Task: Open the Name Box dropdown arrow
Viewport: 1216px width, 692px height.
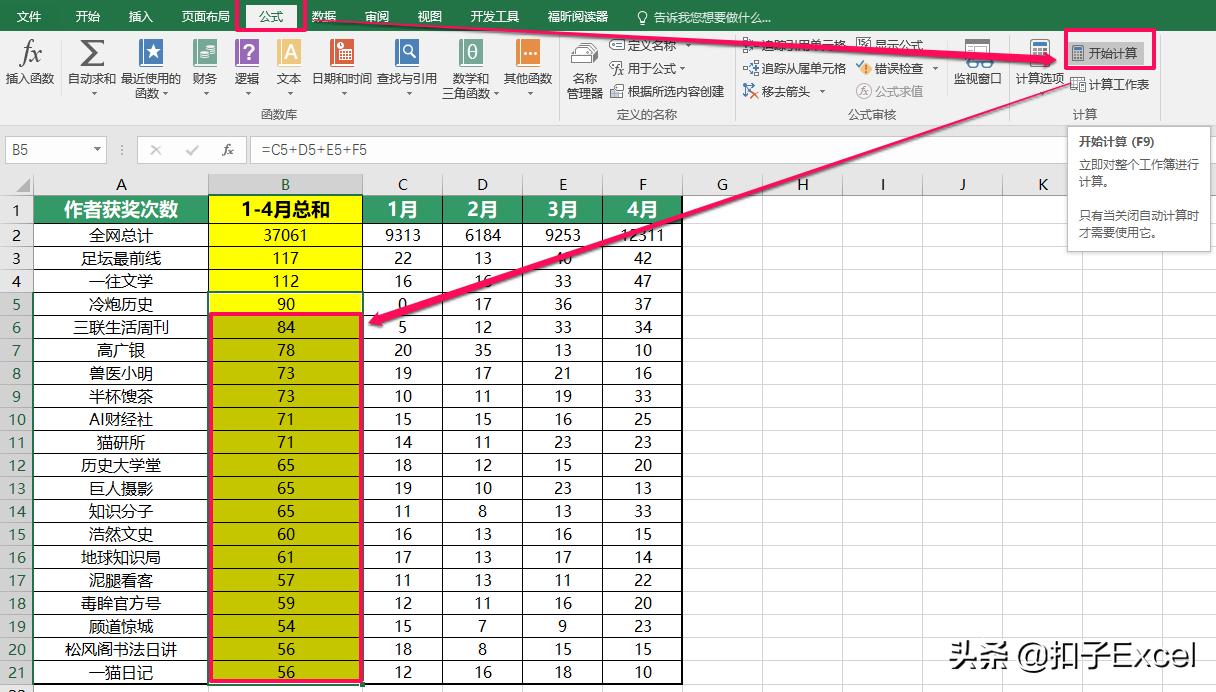Action: (96, 149)
